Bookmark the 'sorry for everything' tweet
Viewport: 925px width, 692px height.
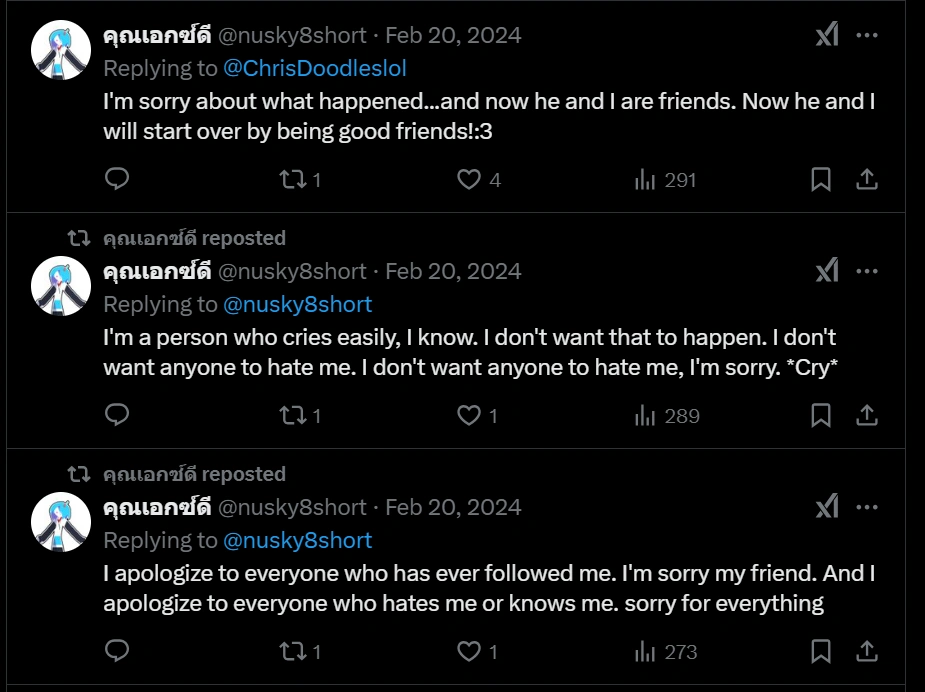[820, 652]
